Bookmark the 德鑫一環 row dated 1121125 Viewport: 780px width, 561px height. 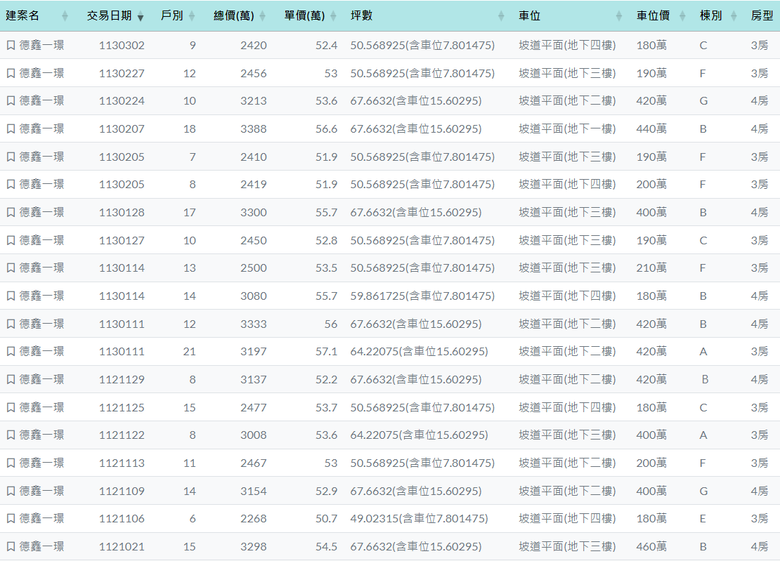(11, 407)
